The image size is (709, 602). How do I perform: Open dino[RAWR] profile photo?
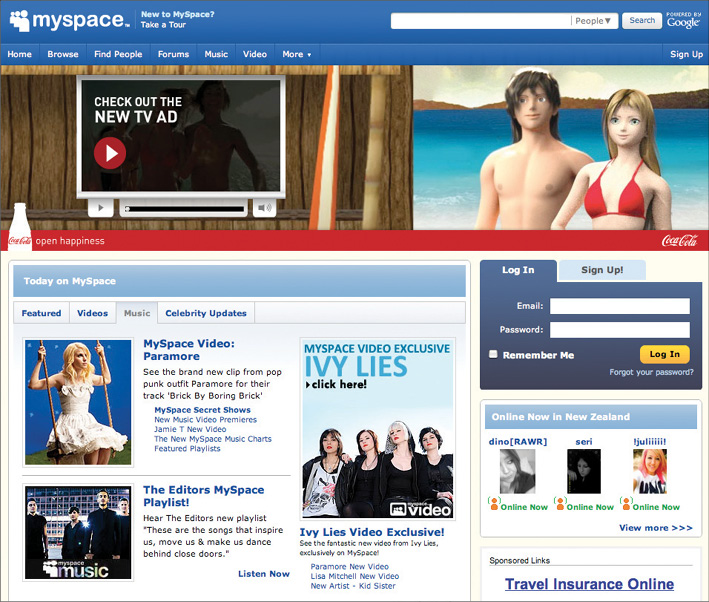coord(517,471)
